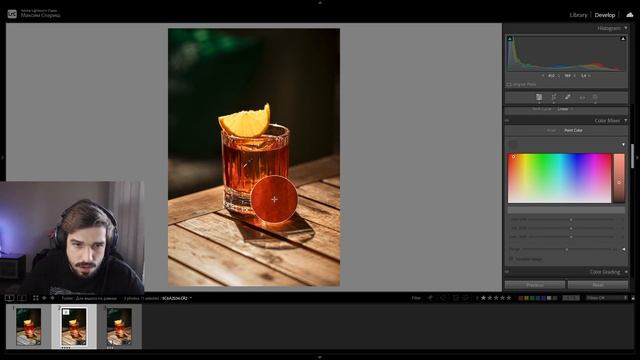Expand the Color Grading panel
Screen dimensions: 640x360
[626, 272]
